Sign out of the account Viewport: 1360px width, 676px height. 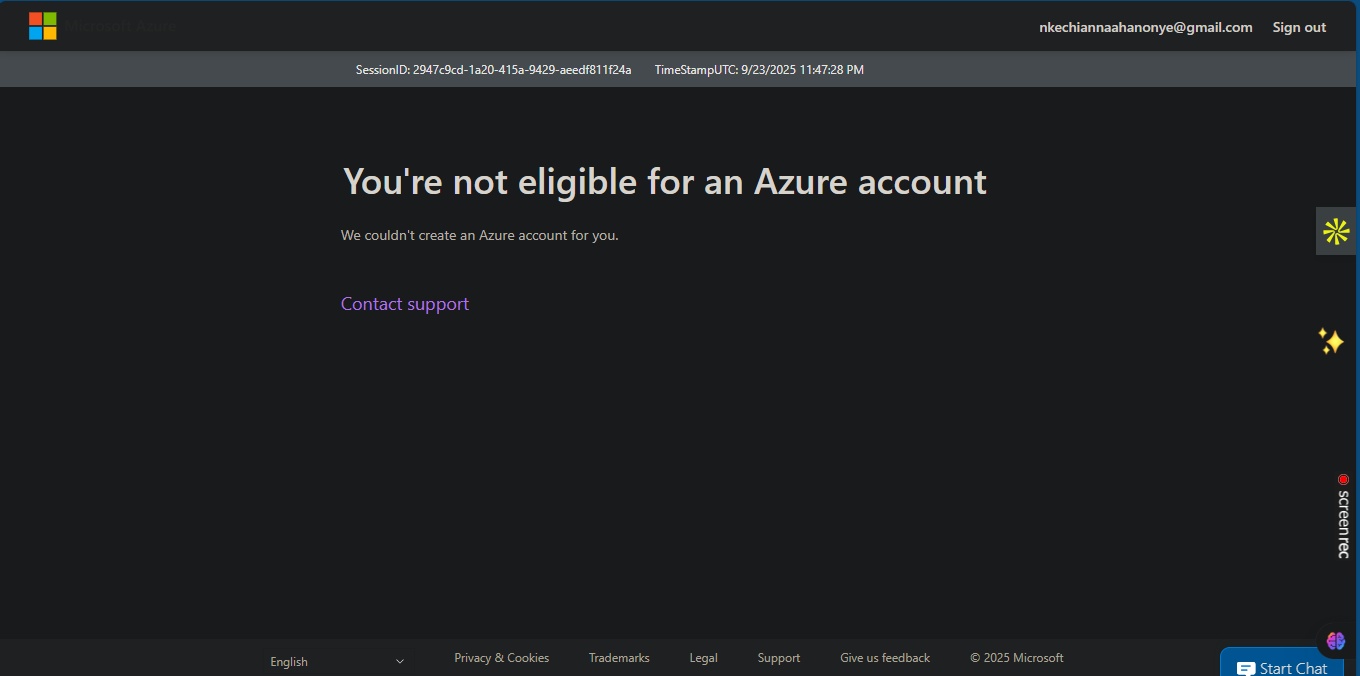click(1298, 27)
